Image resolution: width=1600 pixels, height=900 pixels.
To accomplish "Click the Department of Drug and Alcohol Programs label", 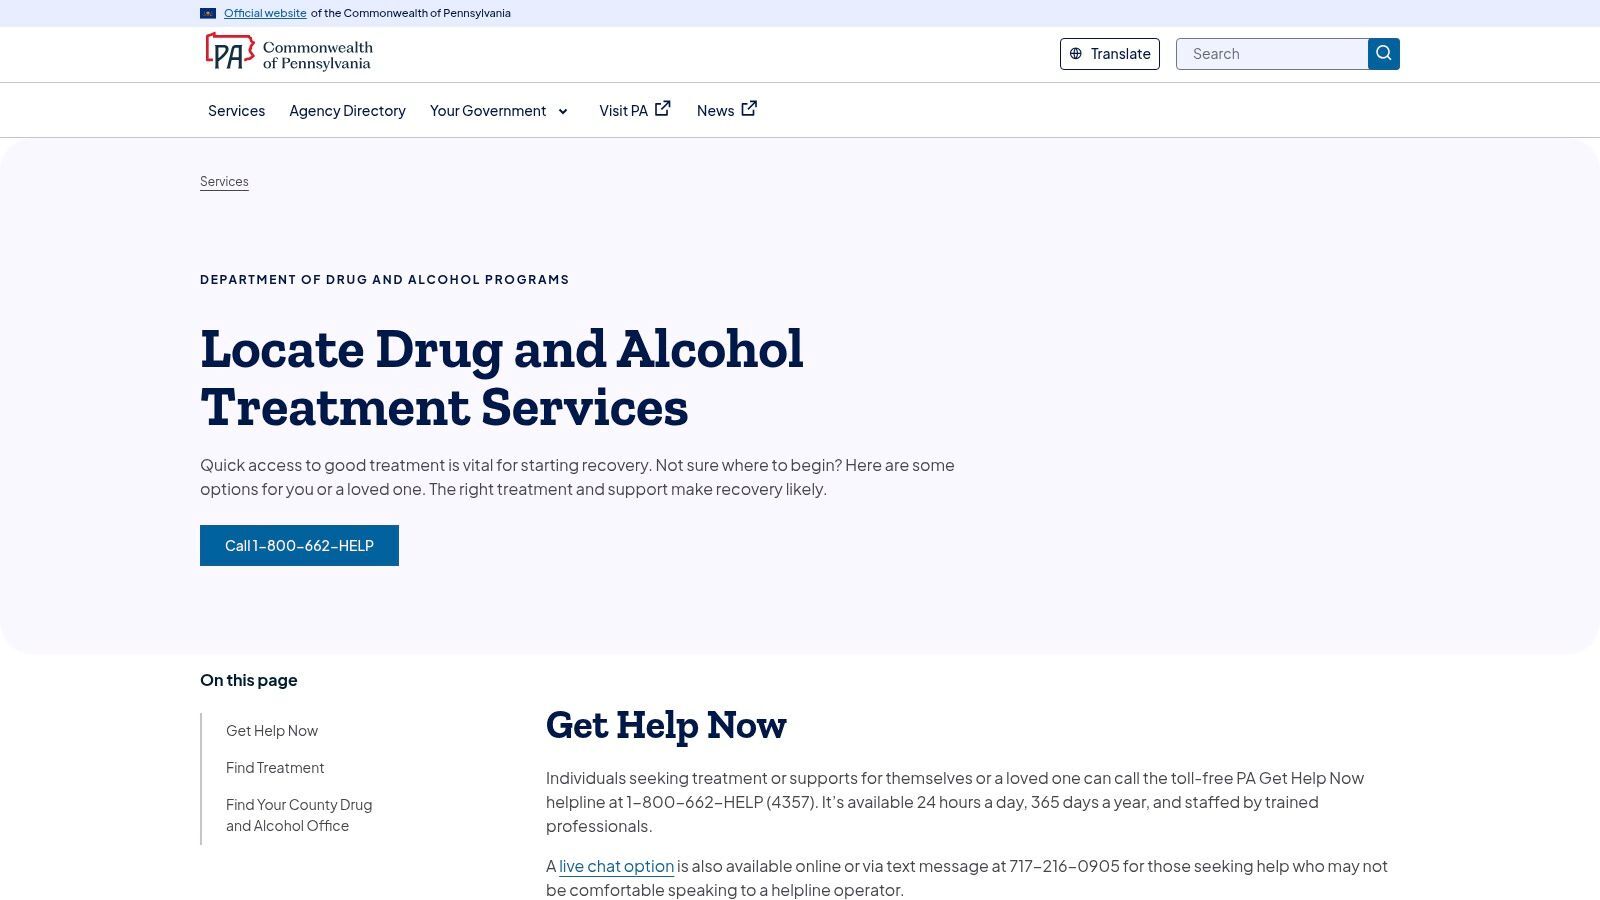I will coord(384,280).
